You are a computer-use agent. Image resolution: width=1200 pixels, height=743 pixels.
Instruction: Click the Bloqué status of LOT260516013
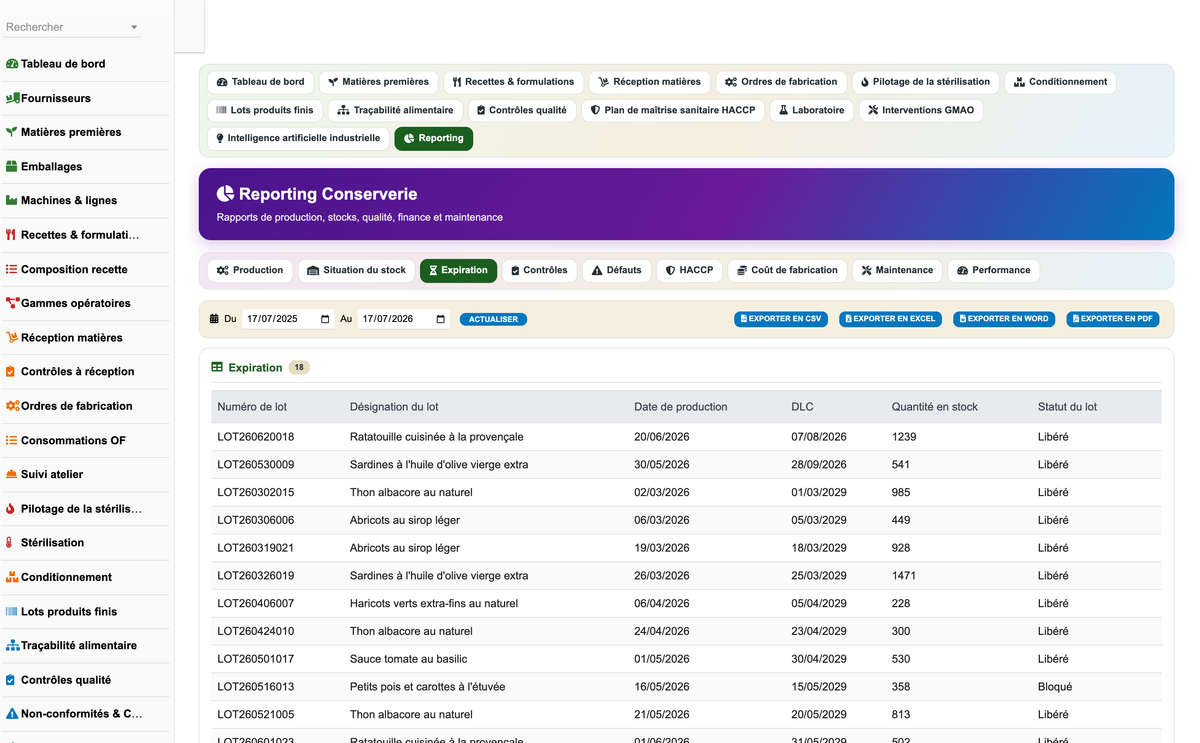tap(1055, 687)
